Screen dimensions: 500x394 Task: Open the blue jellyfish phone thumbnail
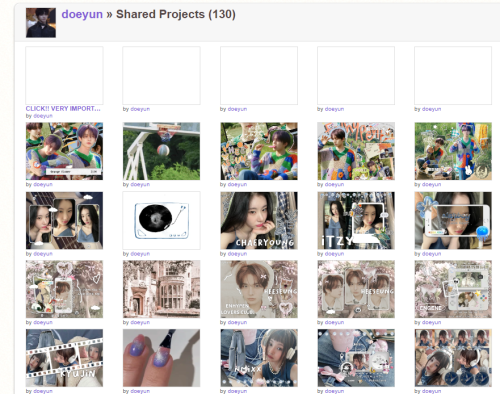click(x=453, y=220)
